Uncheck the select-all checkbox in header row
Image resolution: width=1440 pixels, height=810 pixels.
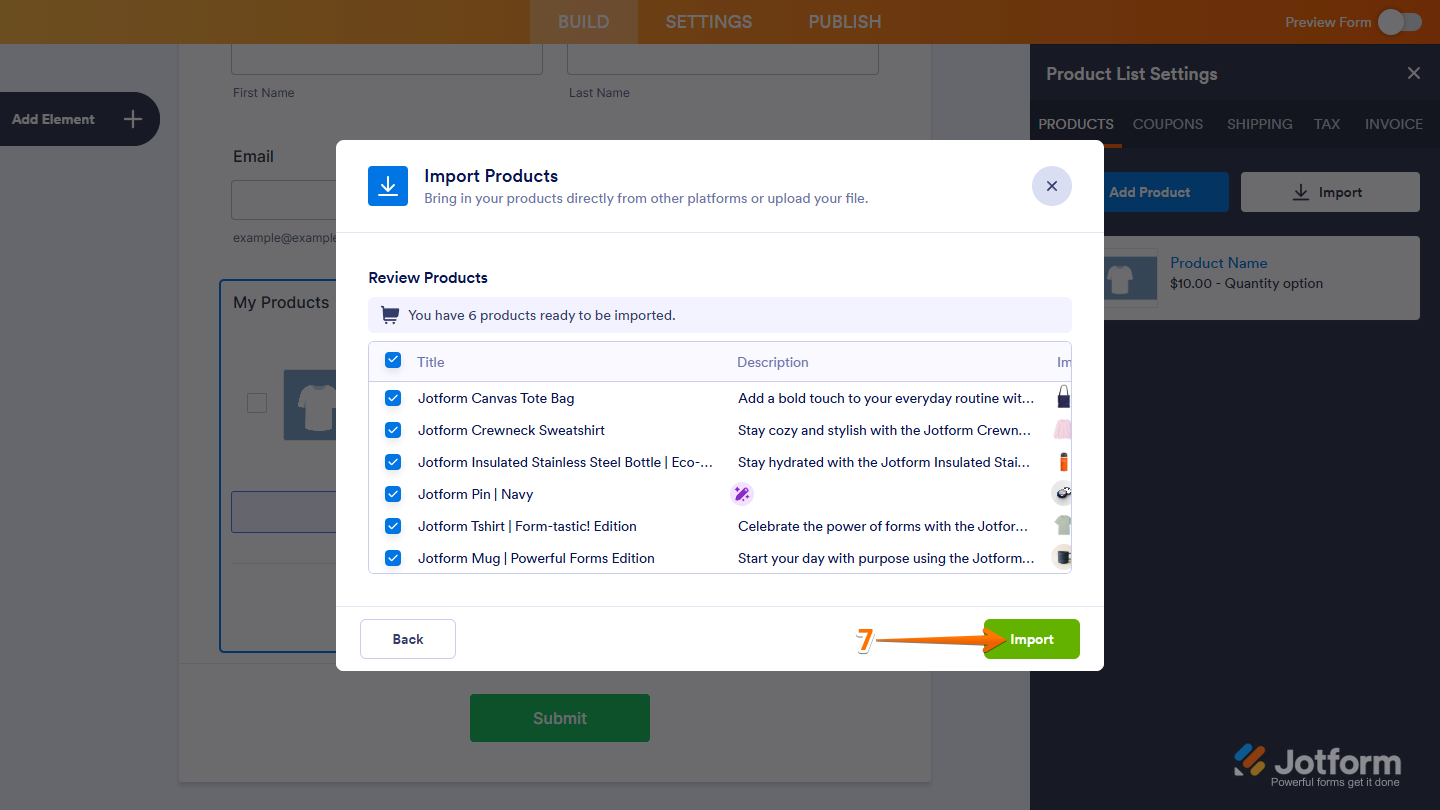(x=393, y=360)
